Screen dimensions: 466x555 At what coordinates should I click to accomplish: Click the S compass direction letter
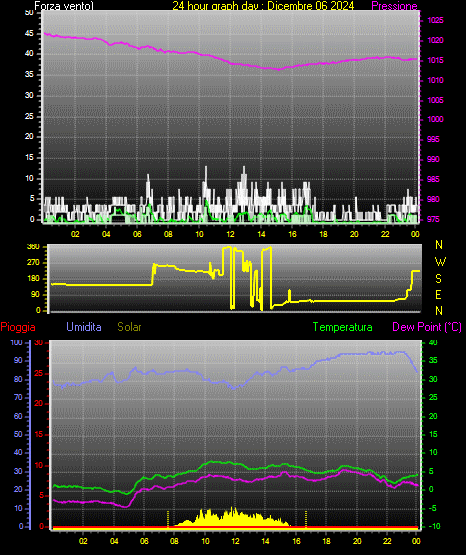pos(438,279)
